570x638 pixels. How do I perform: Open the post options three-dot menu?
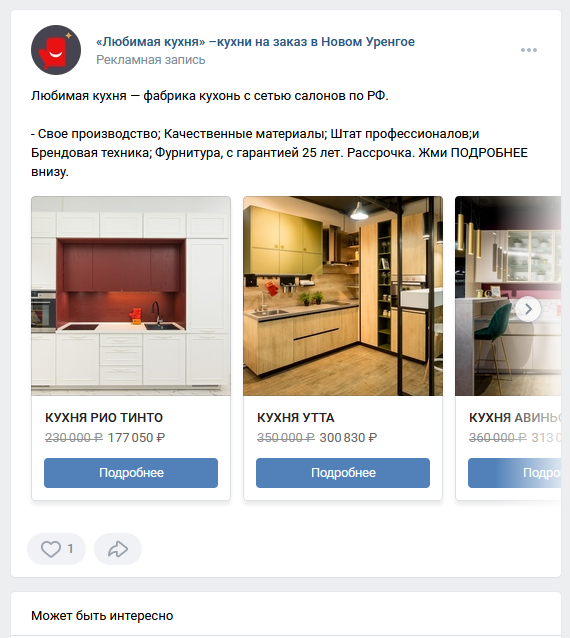529,50
